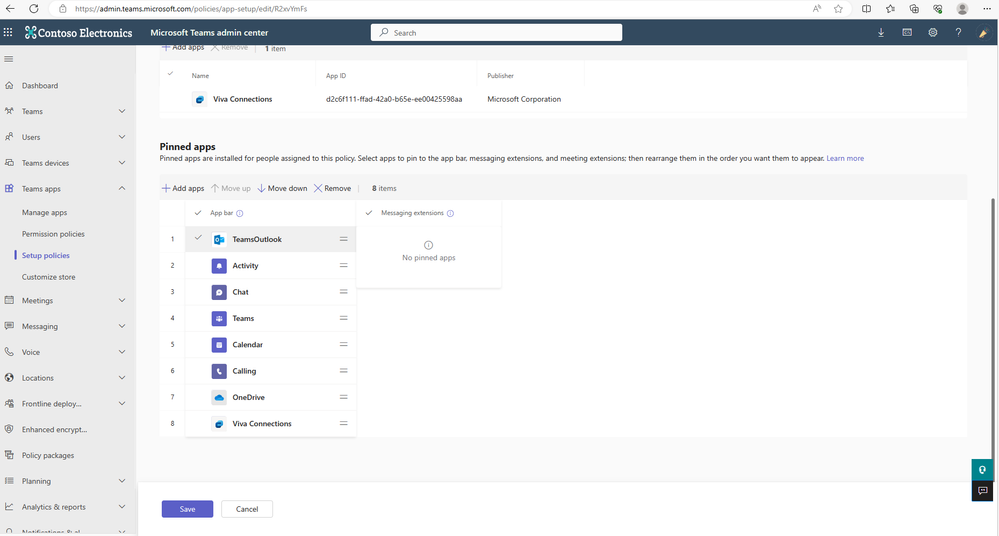Collapse the navigation hamburger menu
Screen dimensions: 999x536
(9, 59)
